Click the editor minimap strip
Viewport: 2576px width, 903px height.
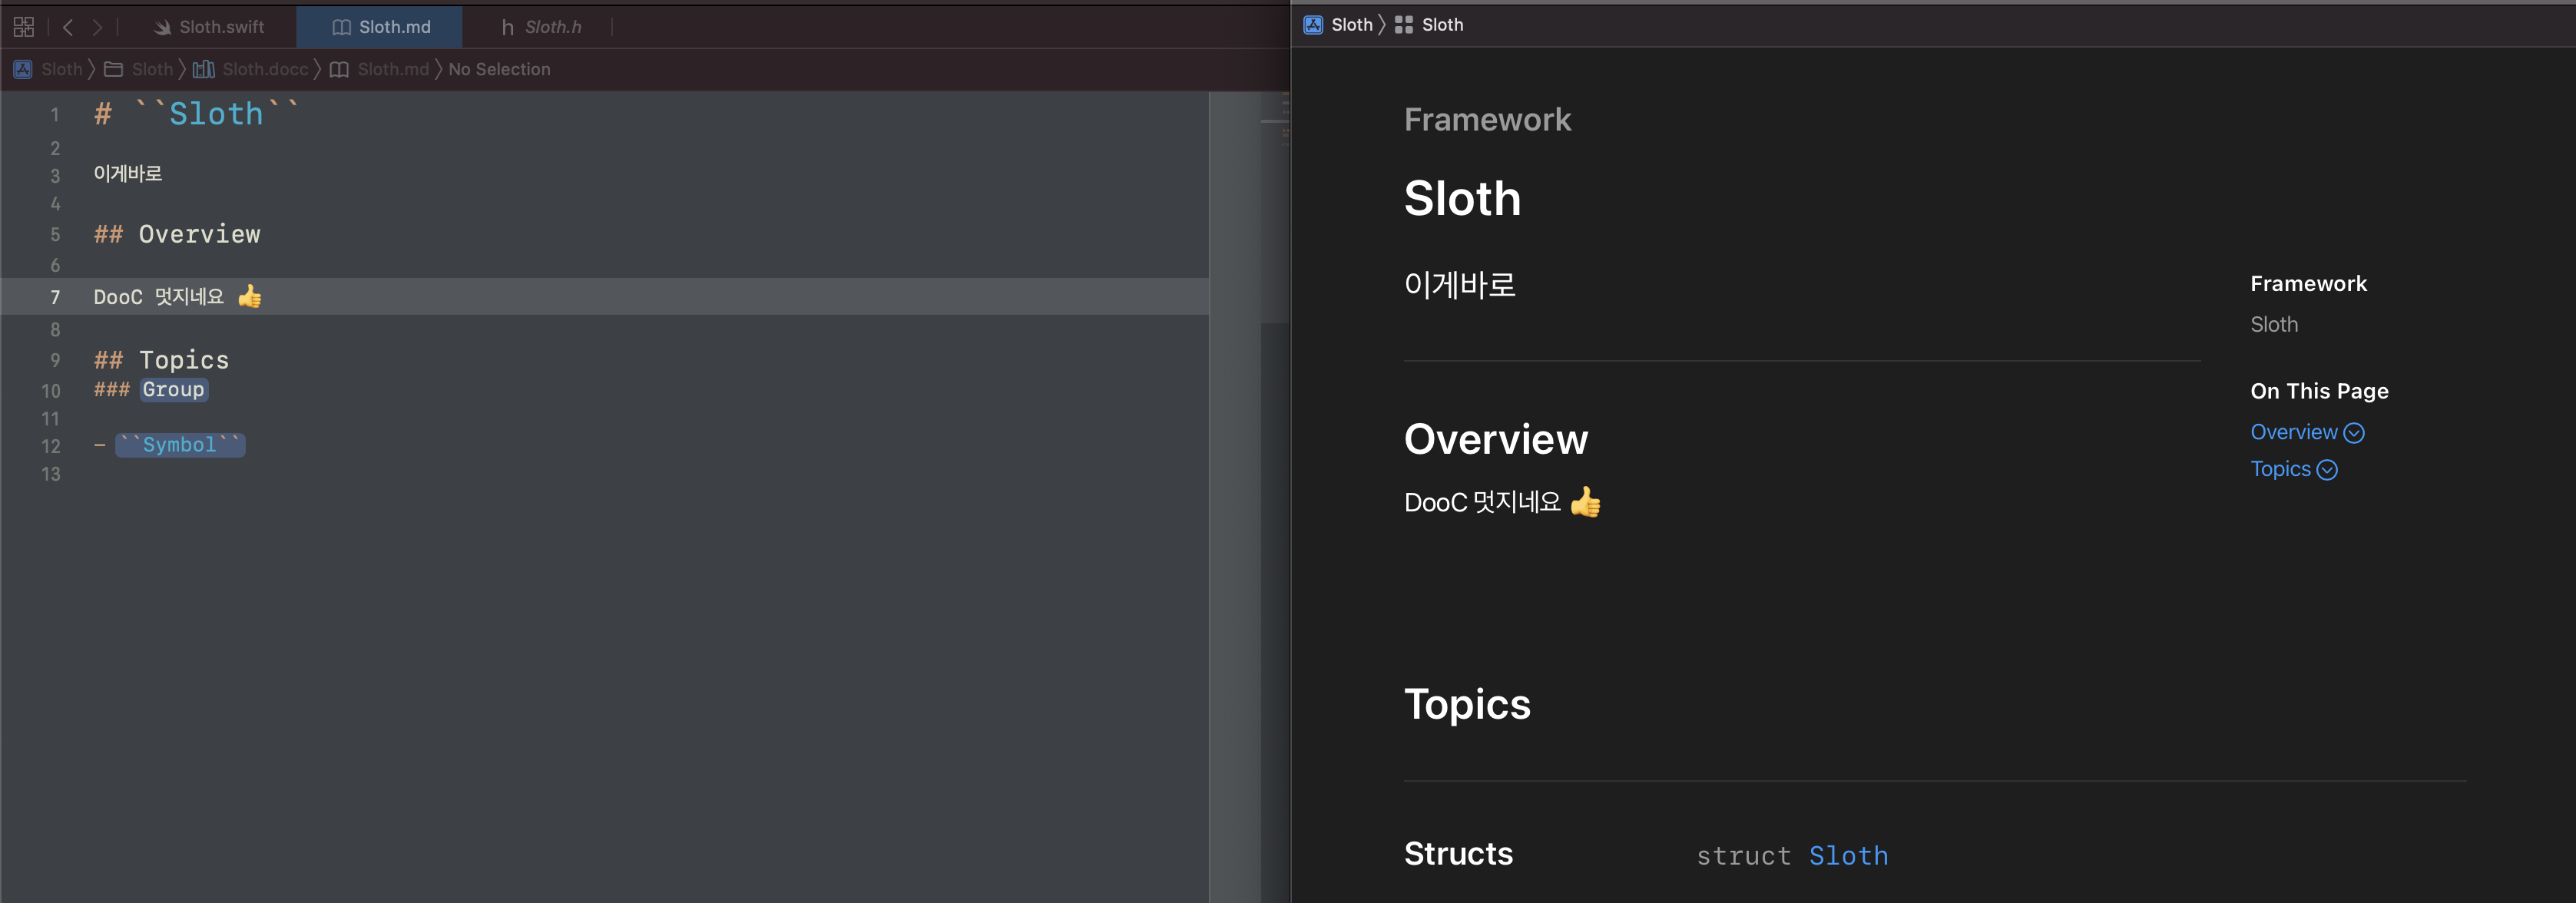(1274, 200)
